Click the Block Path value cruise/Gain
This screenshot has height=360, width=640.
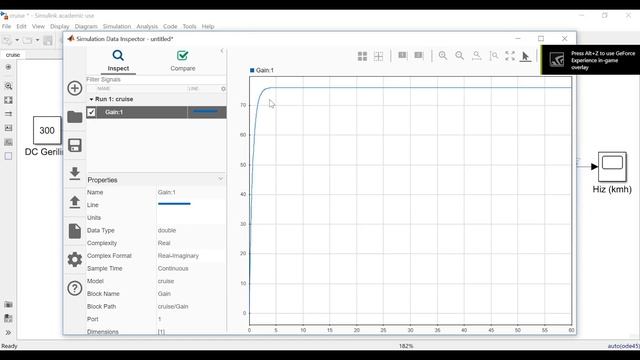tap(173, 307)
